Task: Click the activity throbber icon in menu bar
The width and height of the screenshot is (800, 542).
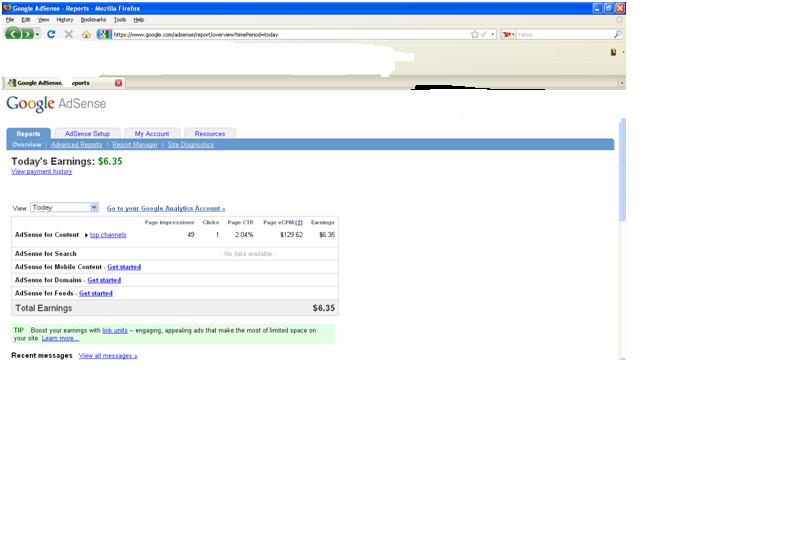Action: point(619,20)
